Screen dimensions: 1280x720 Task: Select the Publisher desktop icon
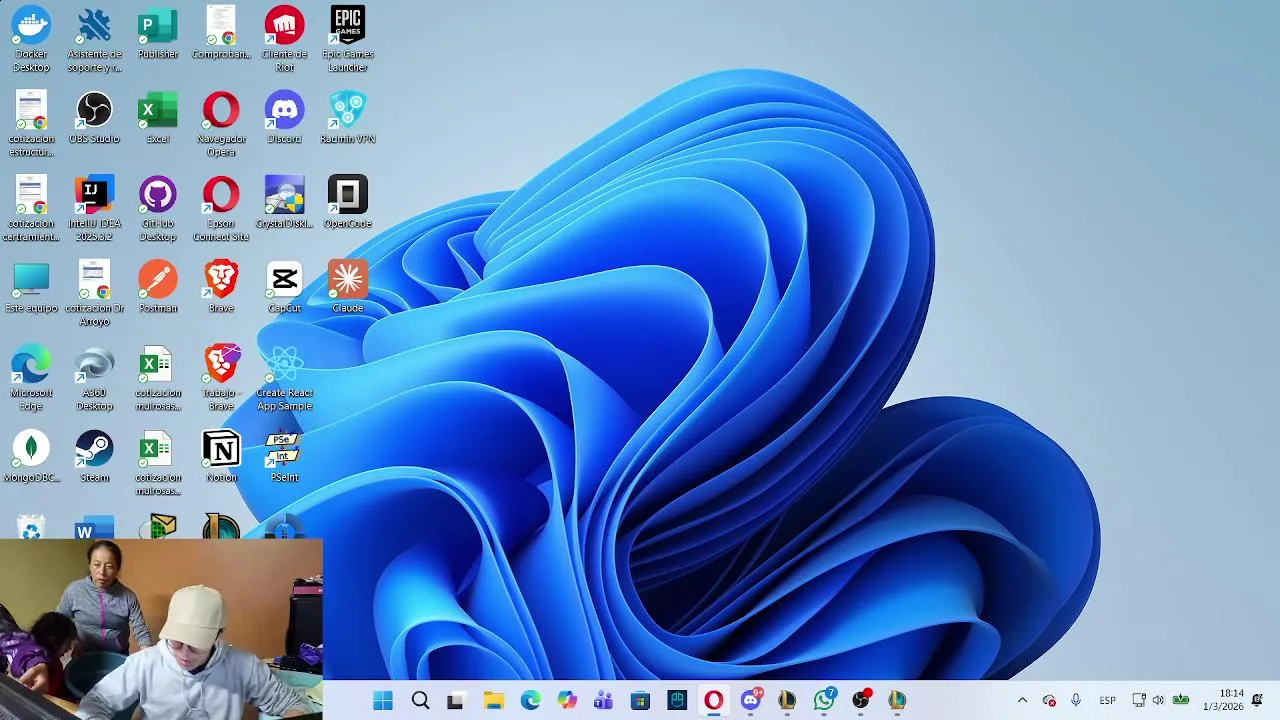pos(158,34)
